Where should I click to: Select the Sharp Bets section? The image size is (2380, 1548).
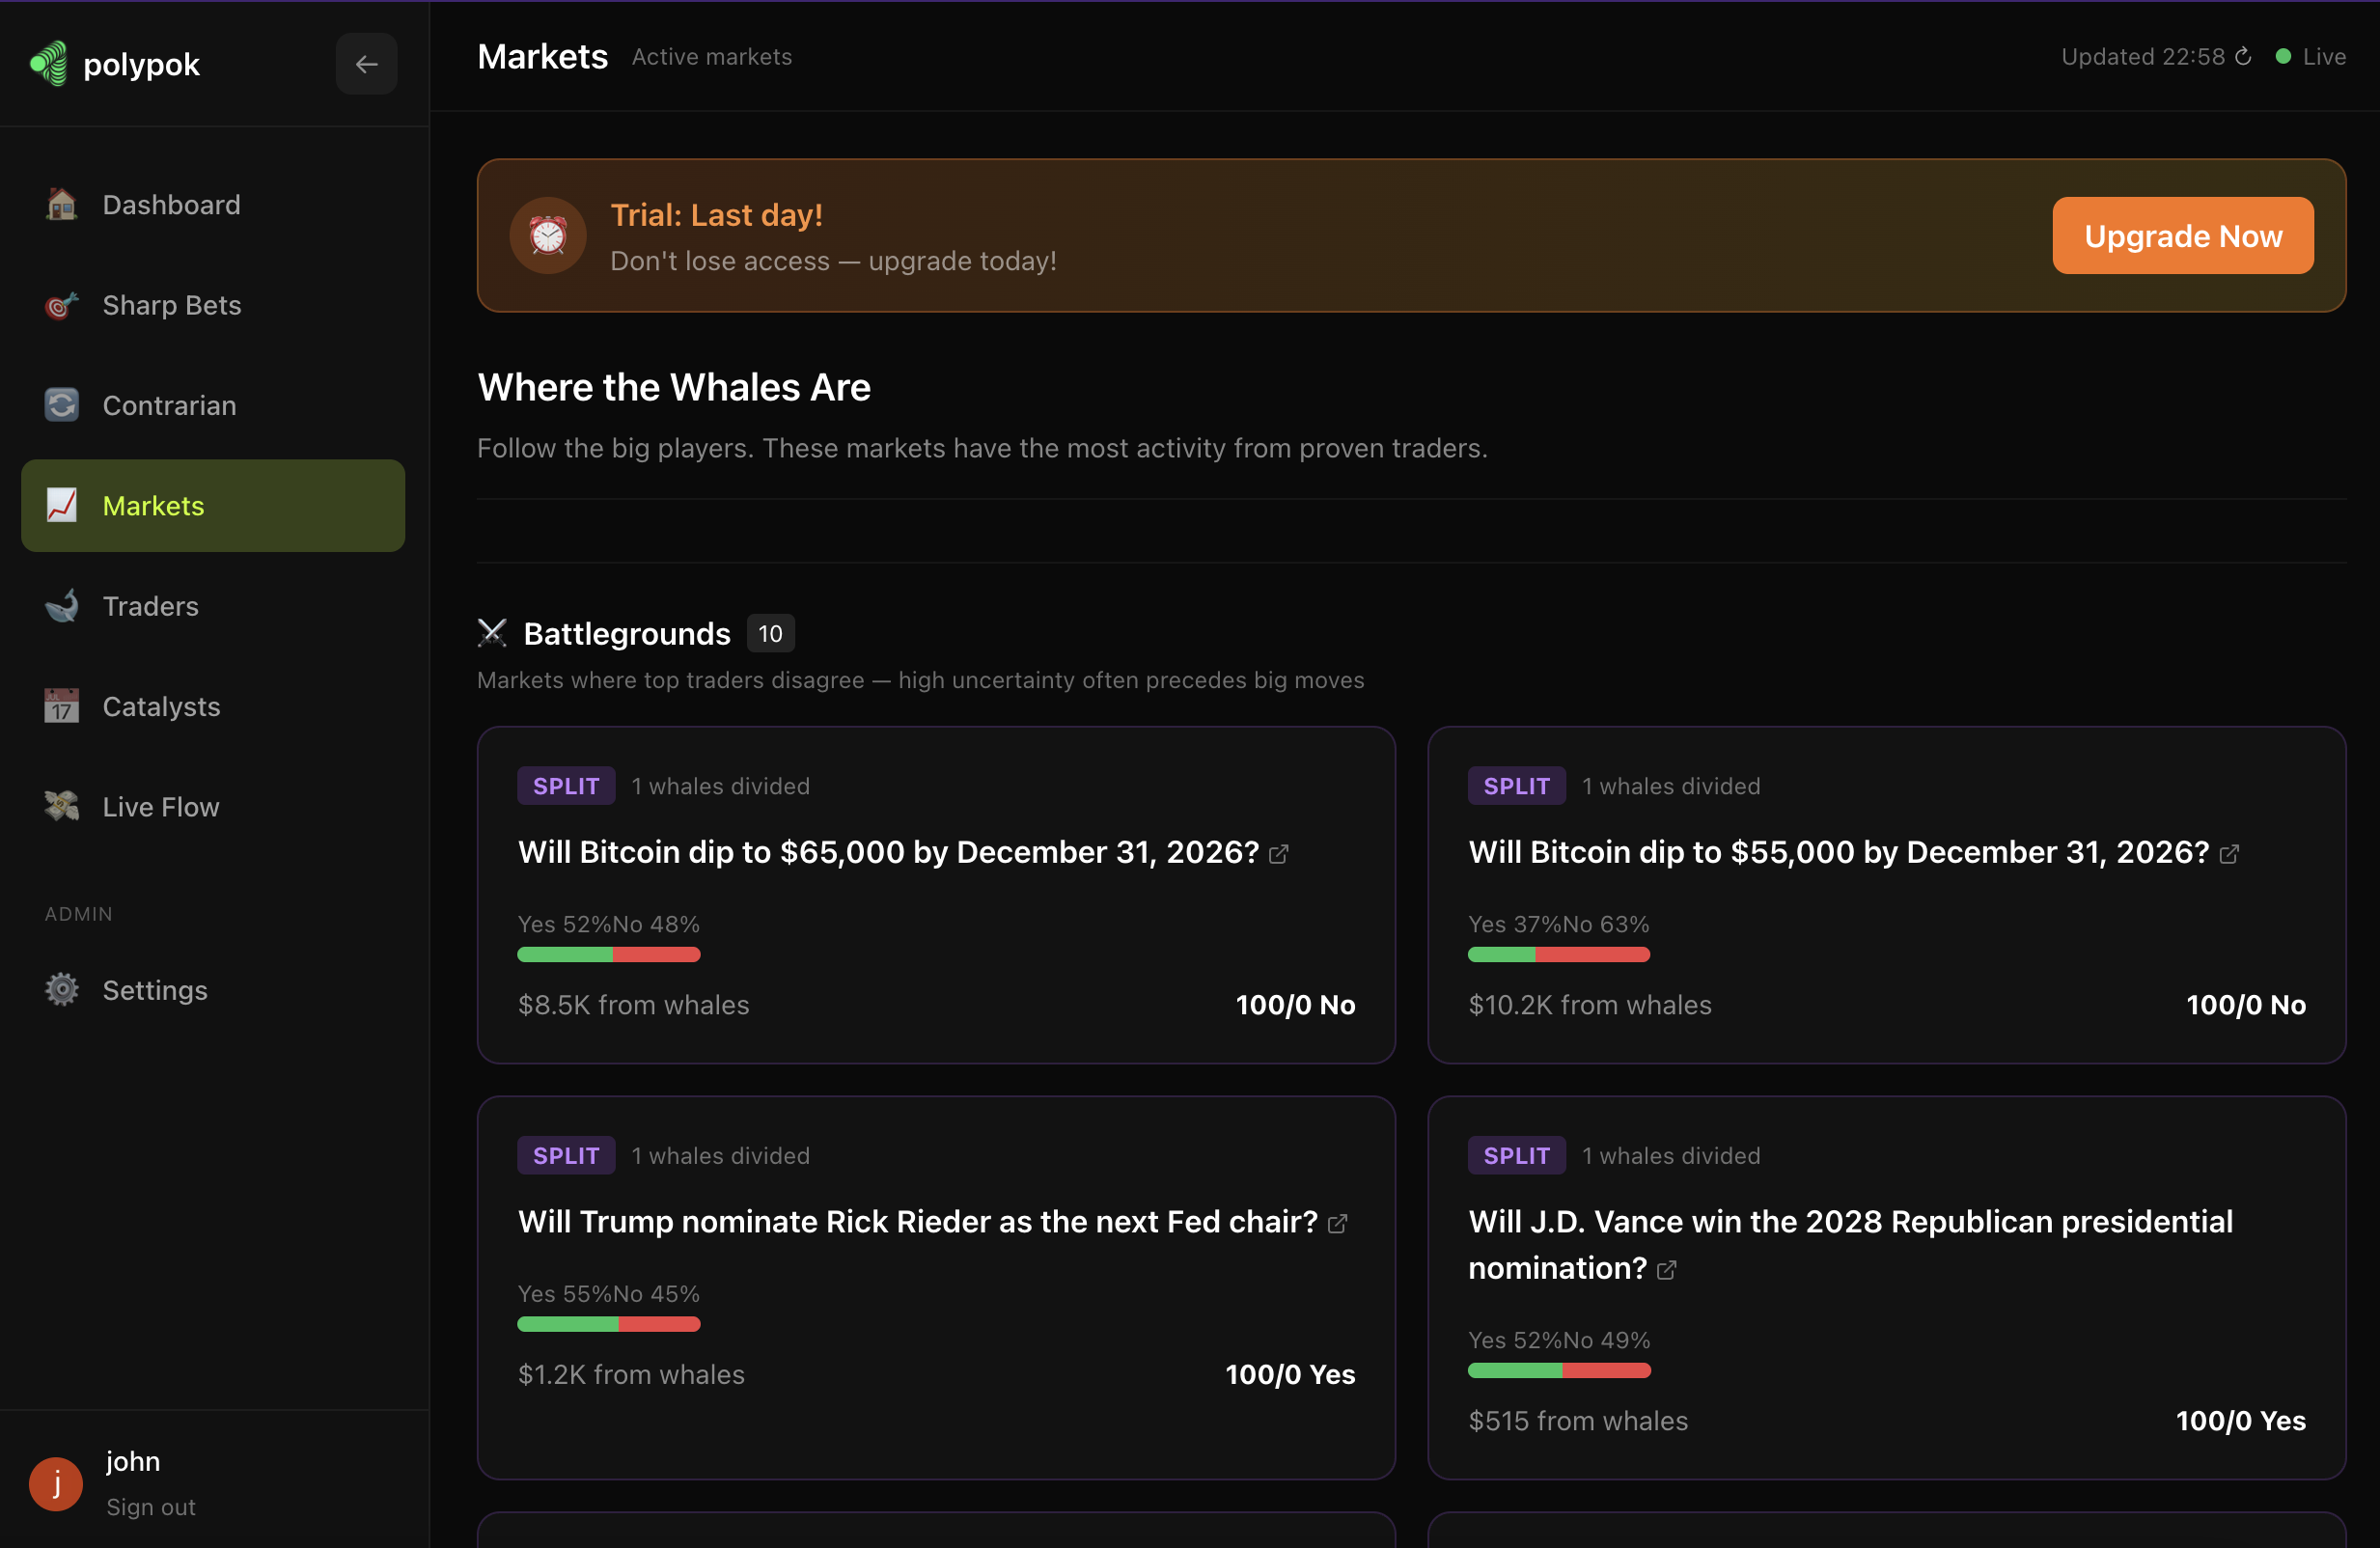click(171, 305)
